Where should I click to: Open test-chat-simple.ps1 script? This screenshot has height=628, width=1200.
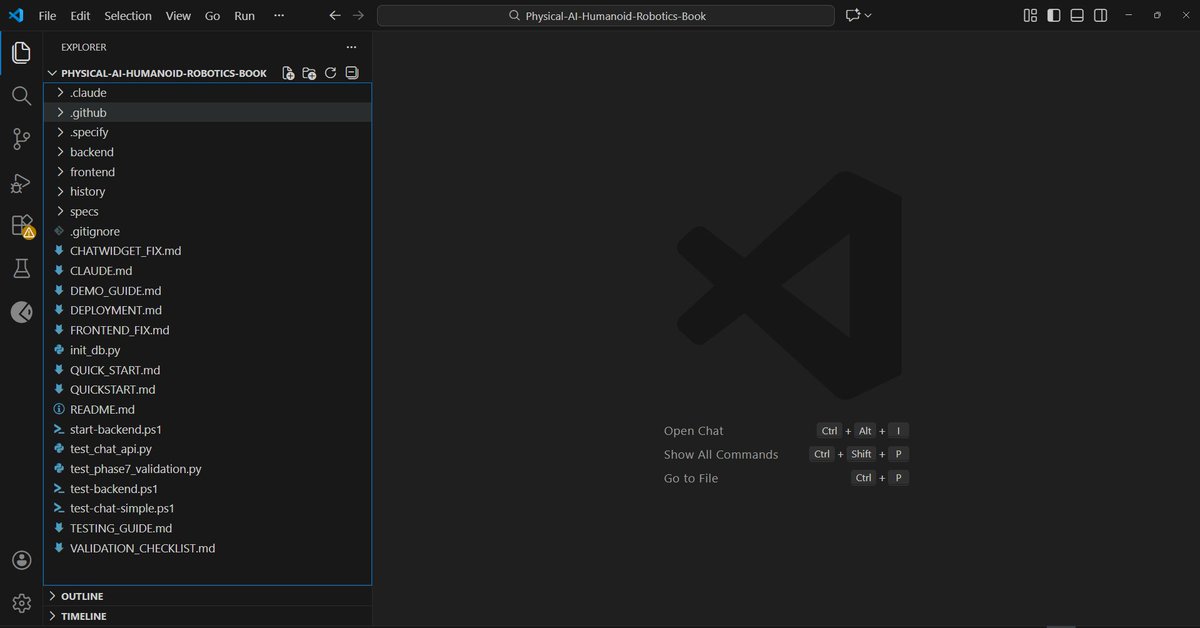207,508
